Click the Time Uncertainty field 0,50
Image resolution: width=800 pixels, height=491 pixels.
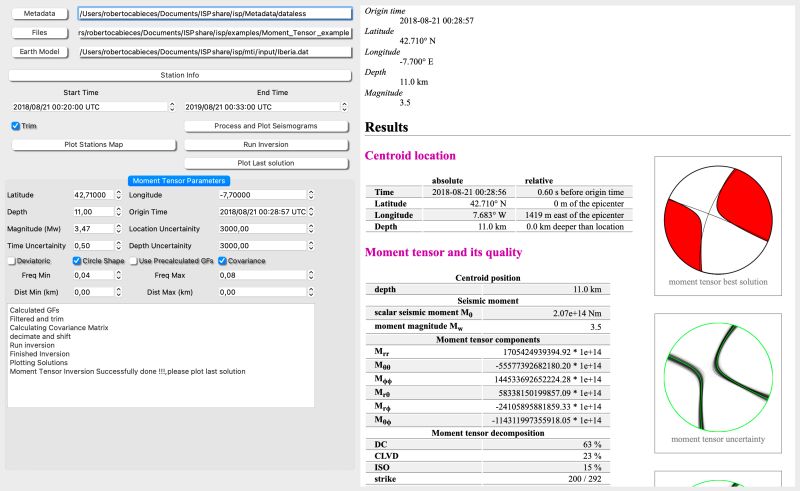pos(93,246)
